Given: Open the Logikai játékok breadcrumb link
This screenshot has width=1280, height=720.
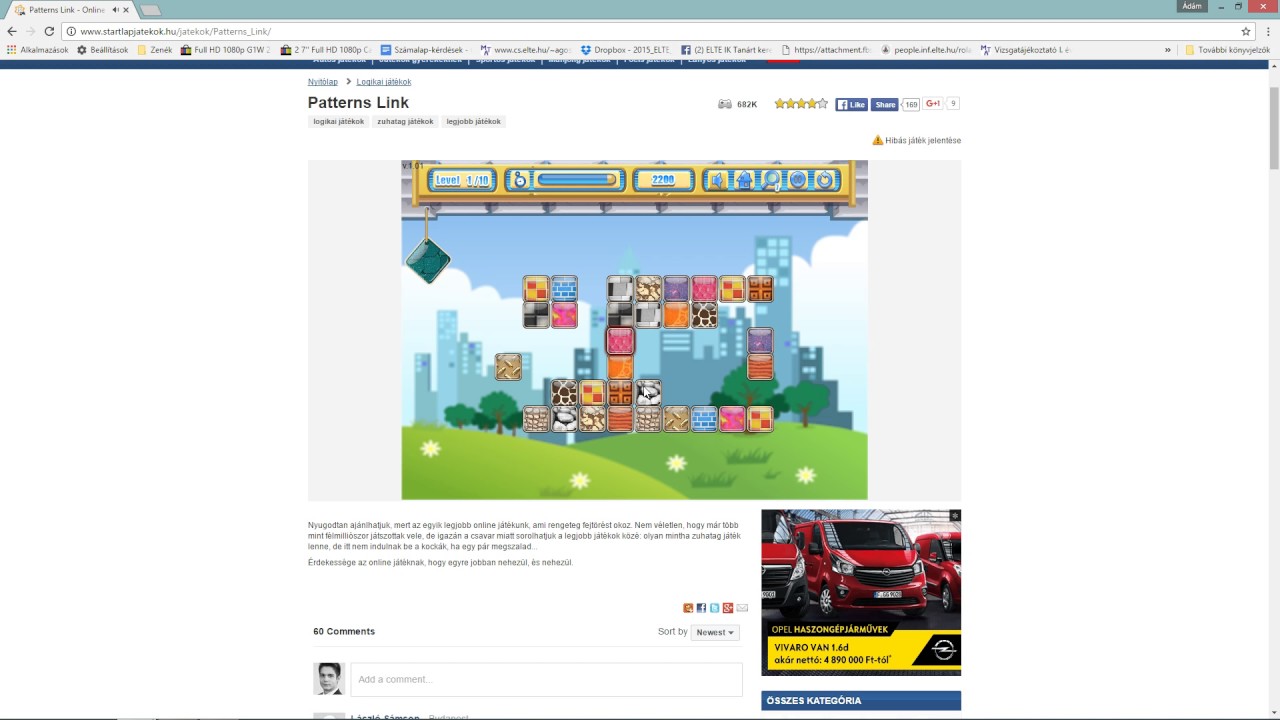Looking at the screenshot, I should tap(384, 82).
